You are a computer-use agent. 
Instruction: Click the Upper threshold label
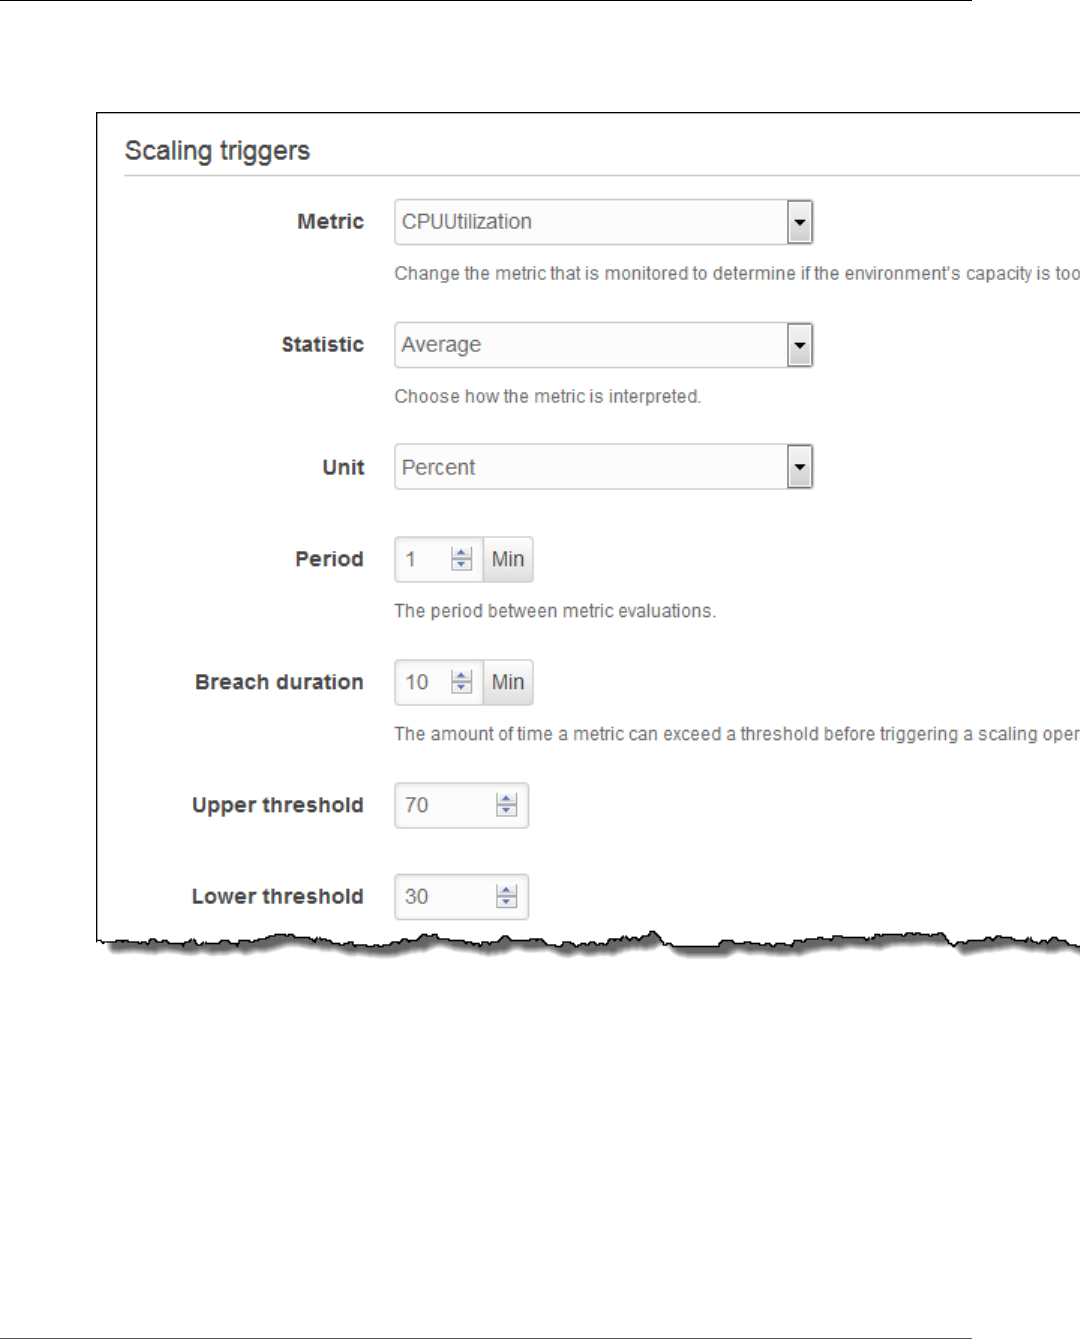[x=277, y=806]
